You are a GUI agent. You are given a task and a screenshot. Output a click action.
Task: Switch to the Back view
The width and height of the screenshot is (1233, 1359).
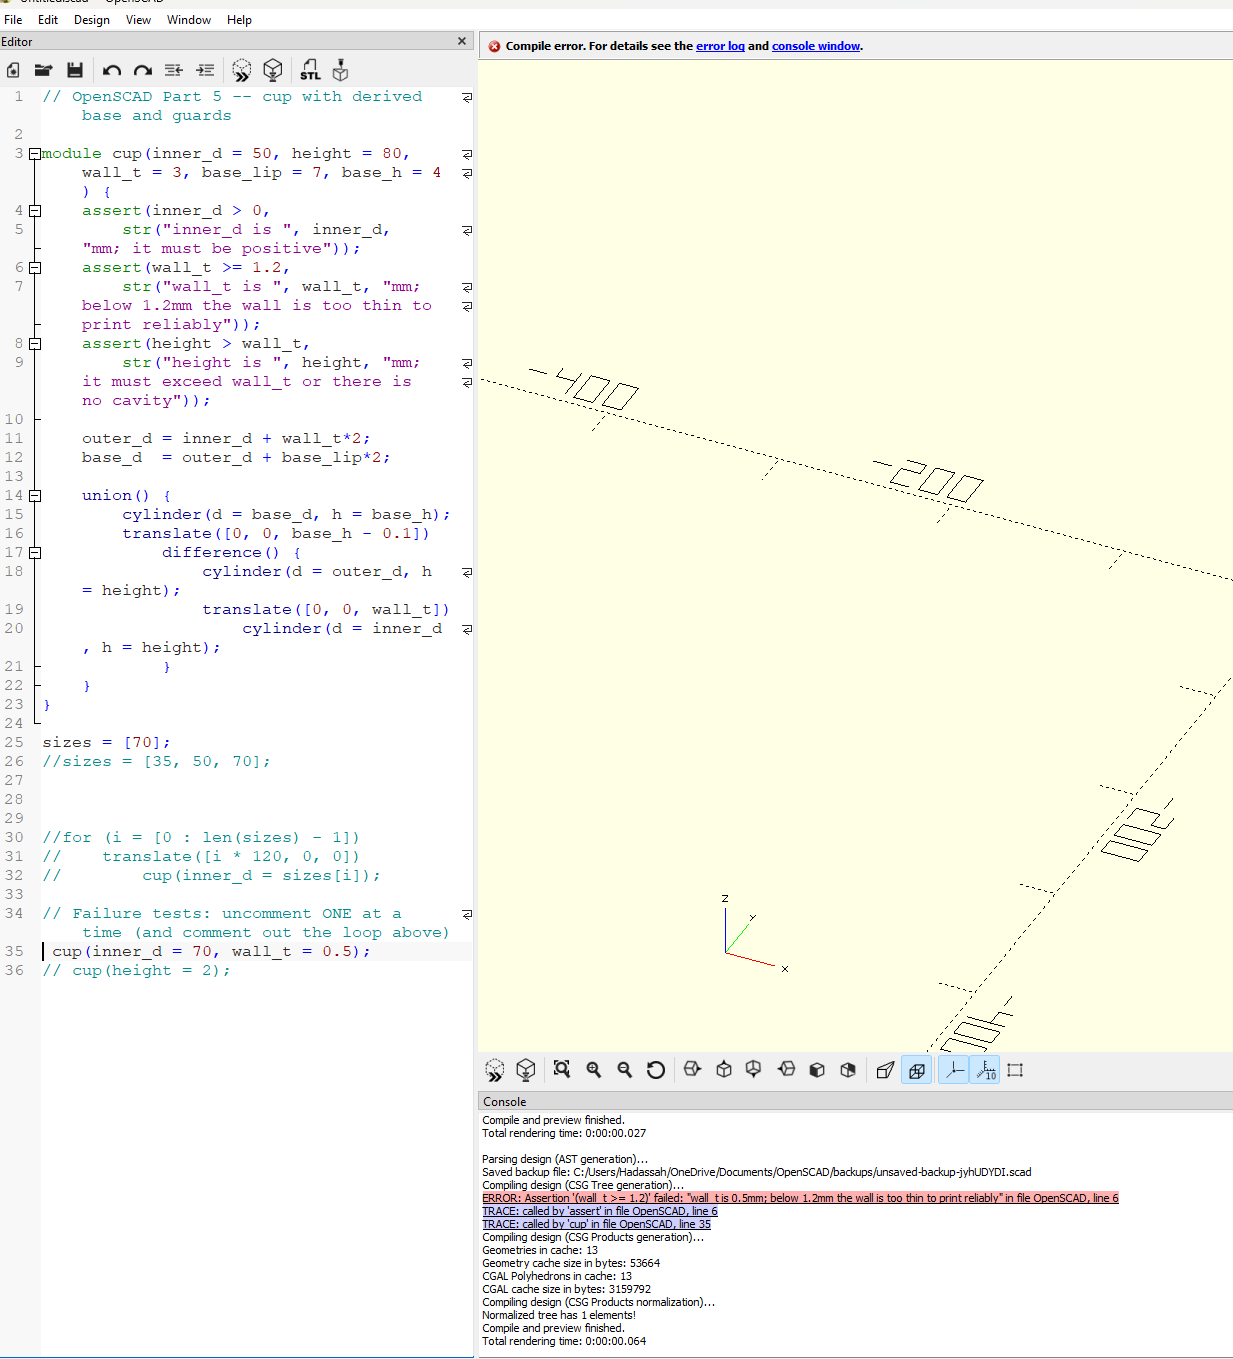848,1070
